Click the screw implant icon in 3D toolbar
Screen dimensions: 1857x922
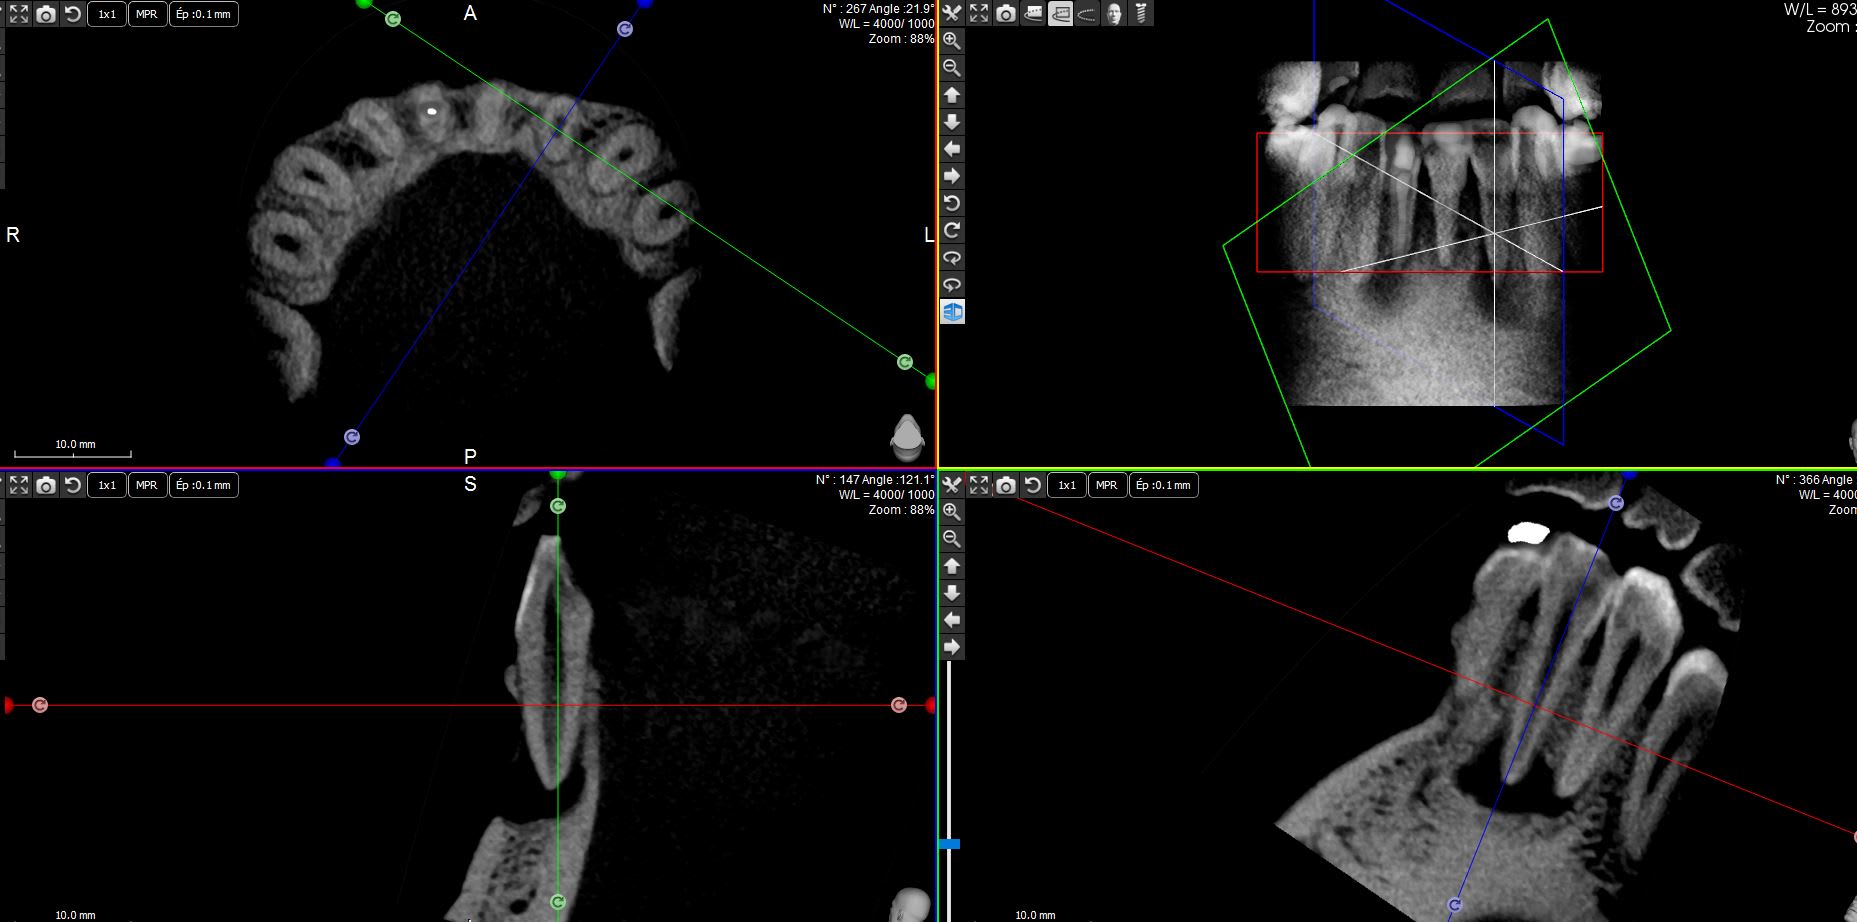point(1141,13)
